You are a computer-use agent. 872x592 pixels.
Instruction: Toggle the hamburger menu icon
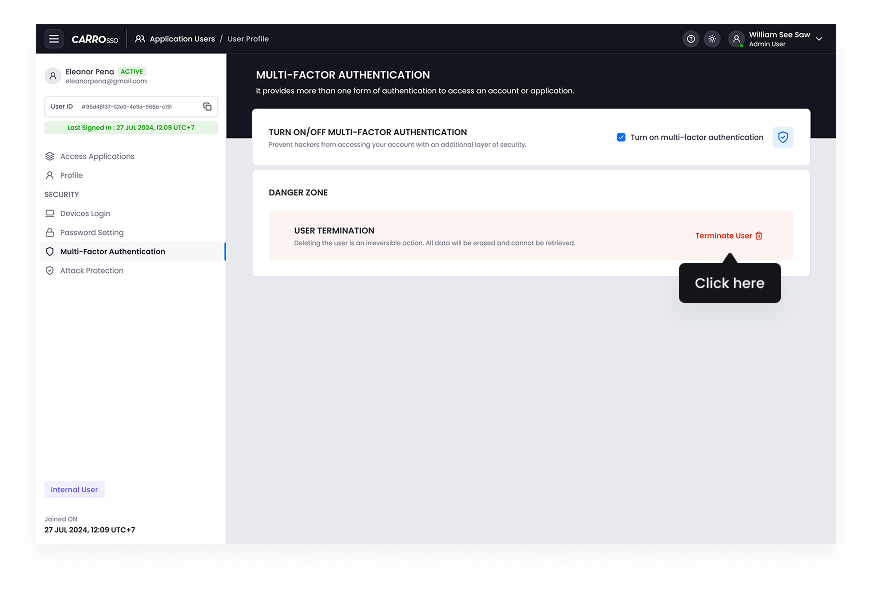53,38
